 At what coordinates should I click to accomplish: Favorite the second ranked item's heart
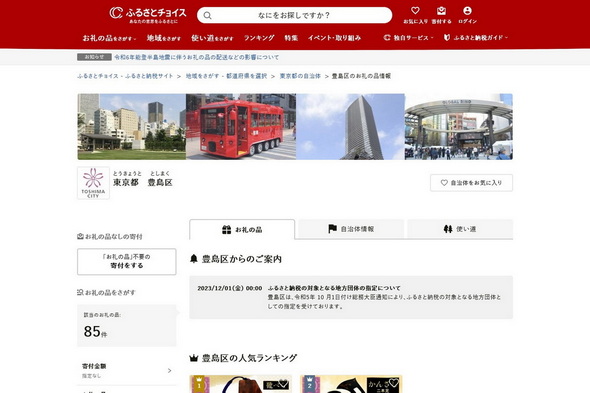pos(394,383)
